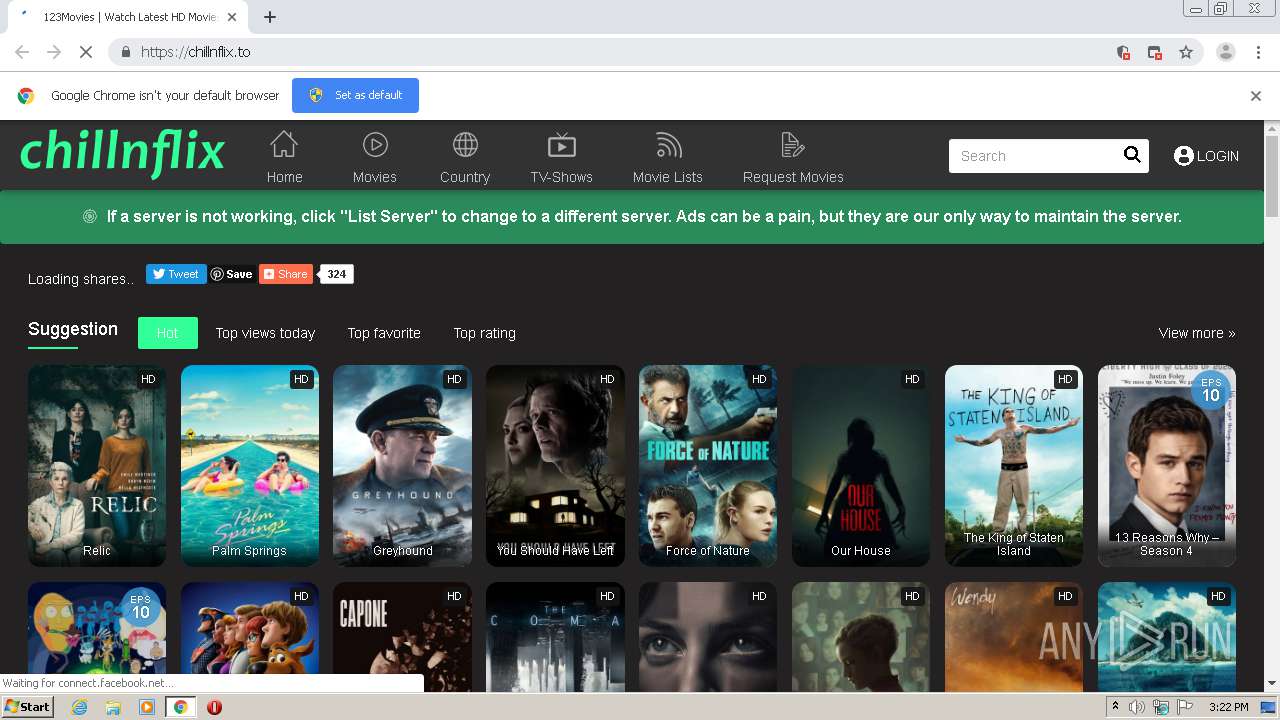
Task: Click the Tweet share button
Action: coord(176,274)
